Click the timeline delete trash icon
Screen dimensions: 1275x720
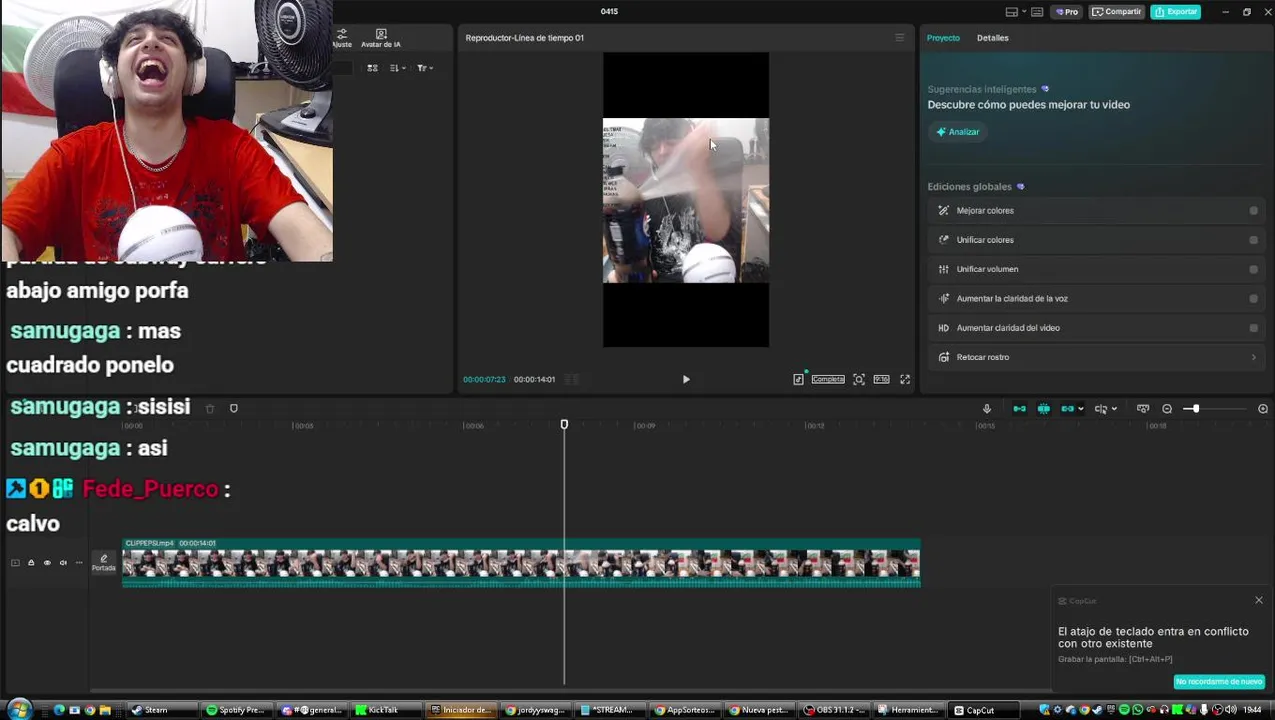(210, 409)
